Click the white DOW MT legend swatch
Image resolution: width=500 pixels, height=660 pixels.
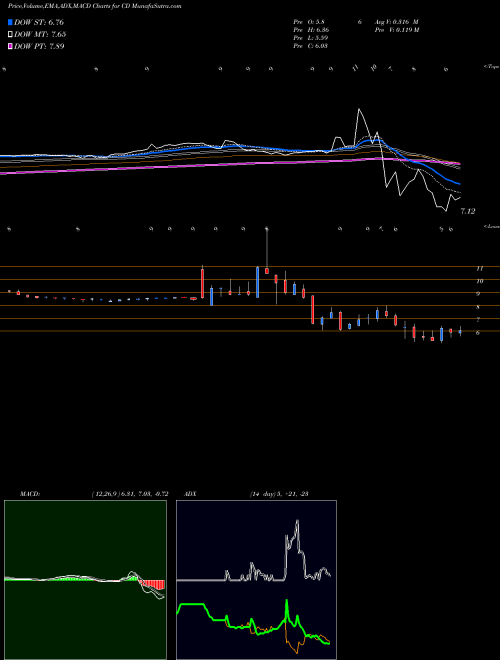click(10, 34)
